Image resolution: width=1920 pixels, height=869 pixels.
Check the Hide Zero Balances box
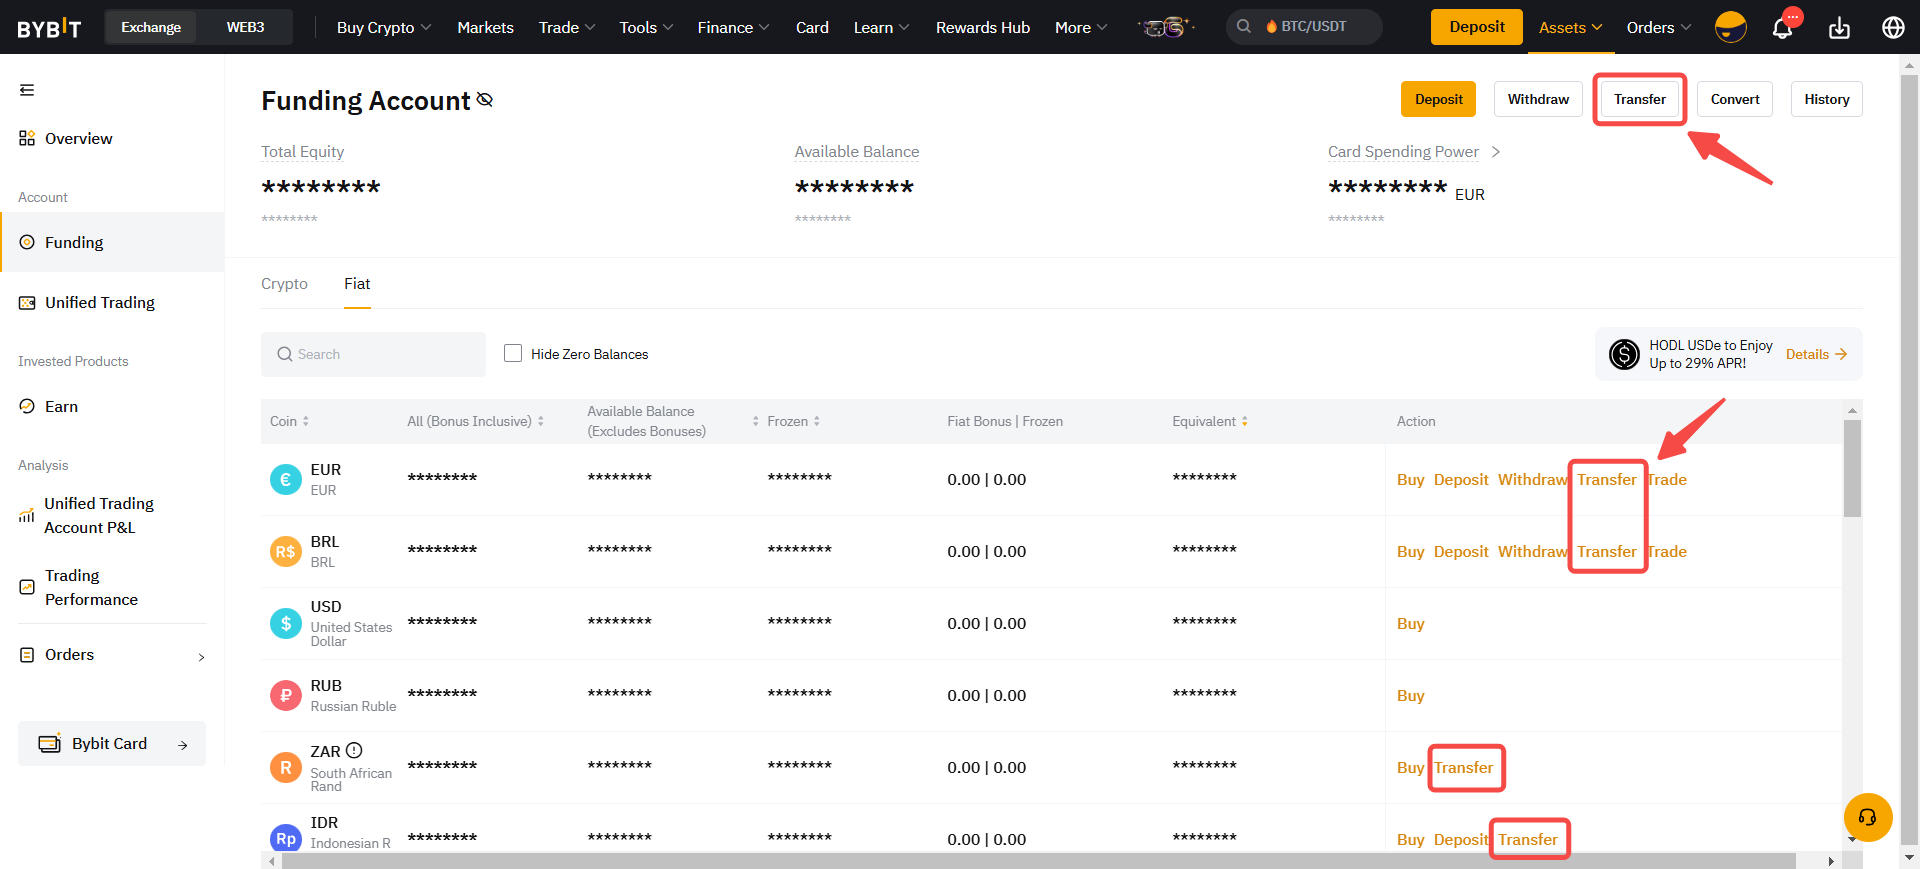[x=513, y=353]
